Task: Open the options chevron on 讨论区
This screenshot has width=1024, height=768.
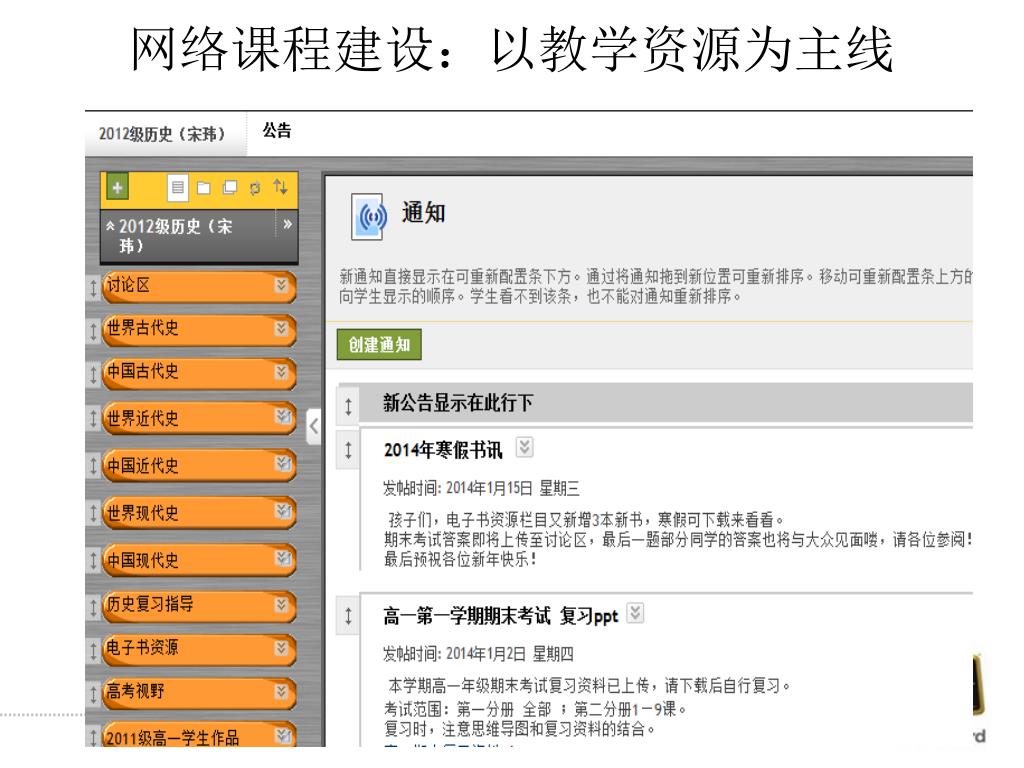Action: click(281, 285)
